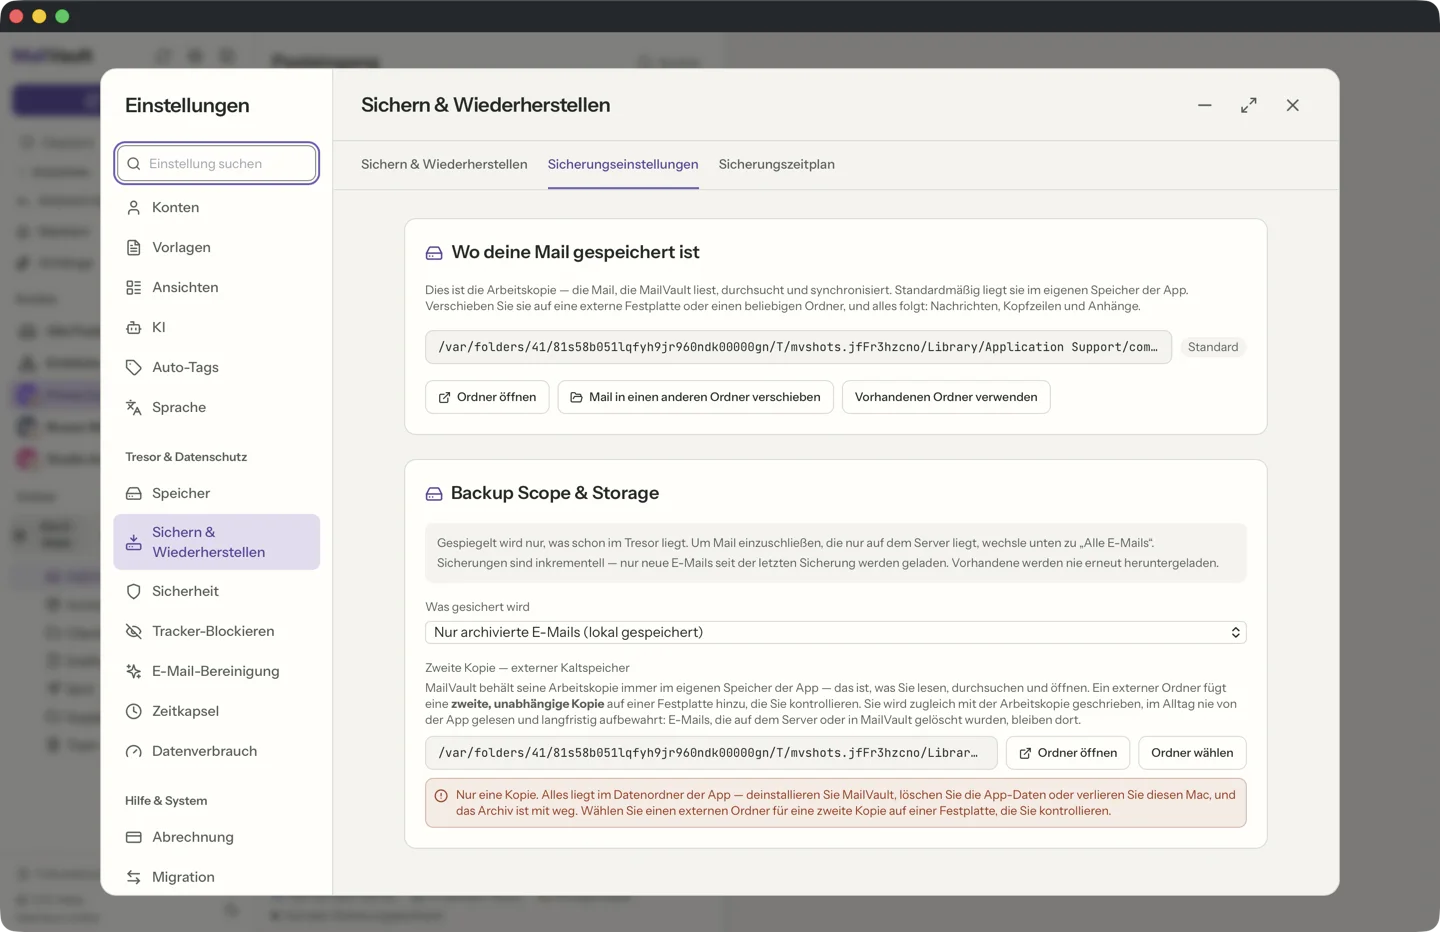Select Sichern & Wiederherstellen sidebar item

(x=217, y=542)
